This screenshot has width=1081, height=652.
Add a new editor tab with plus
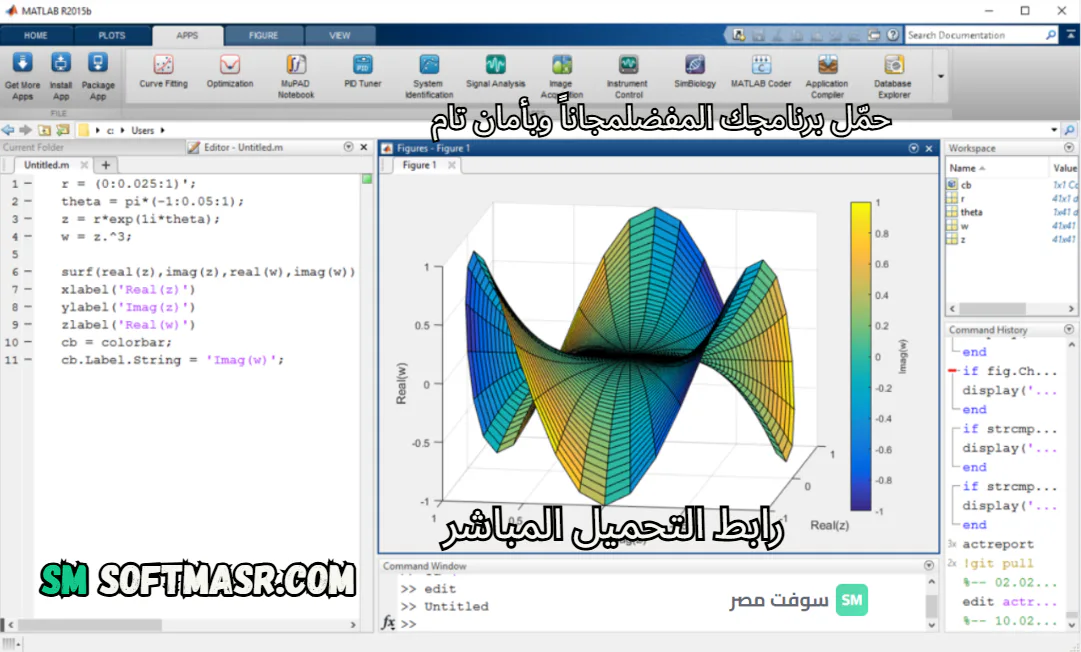105,165
